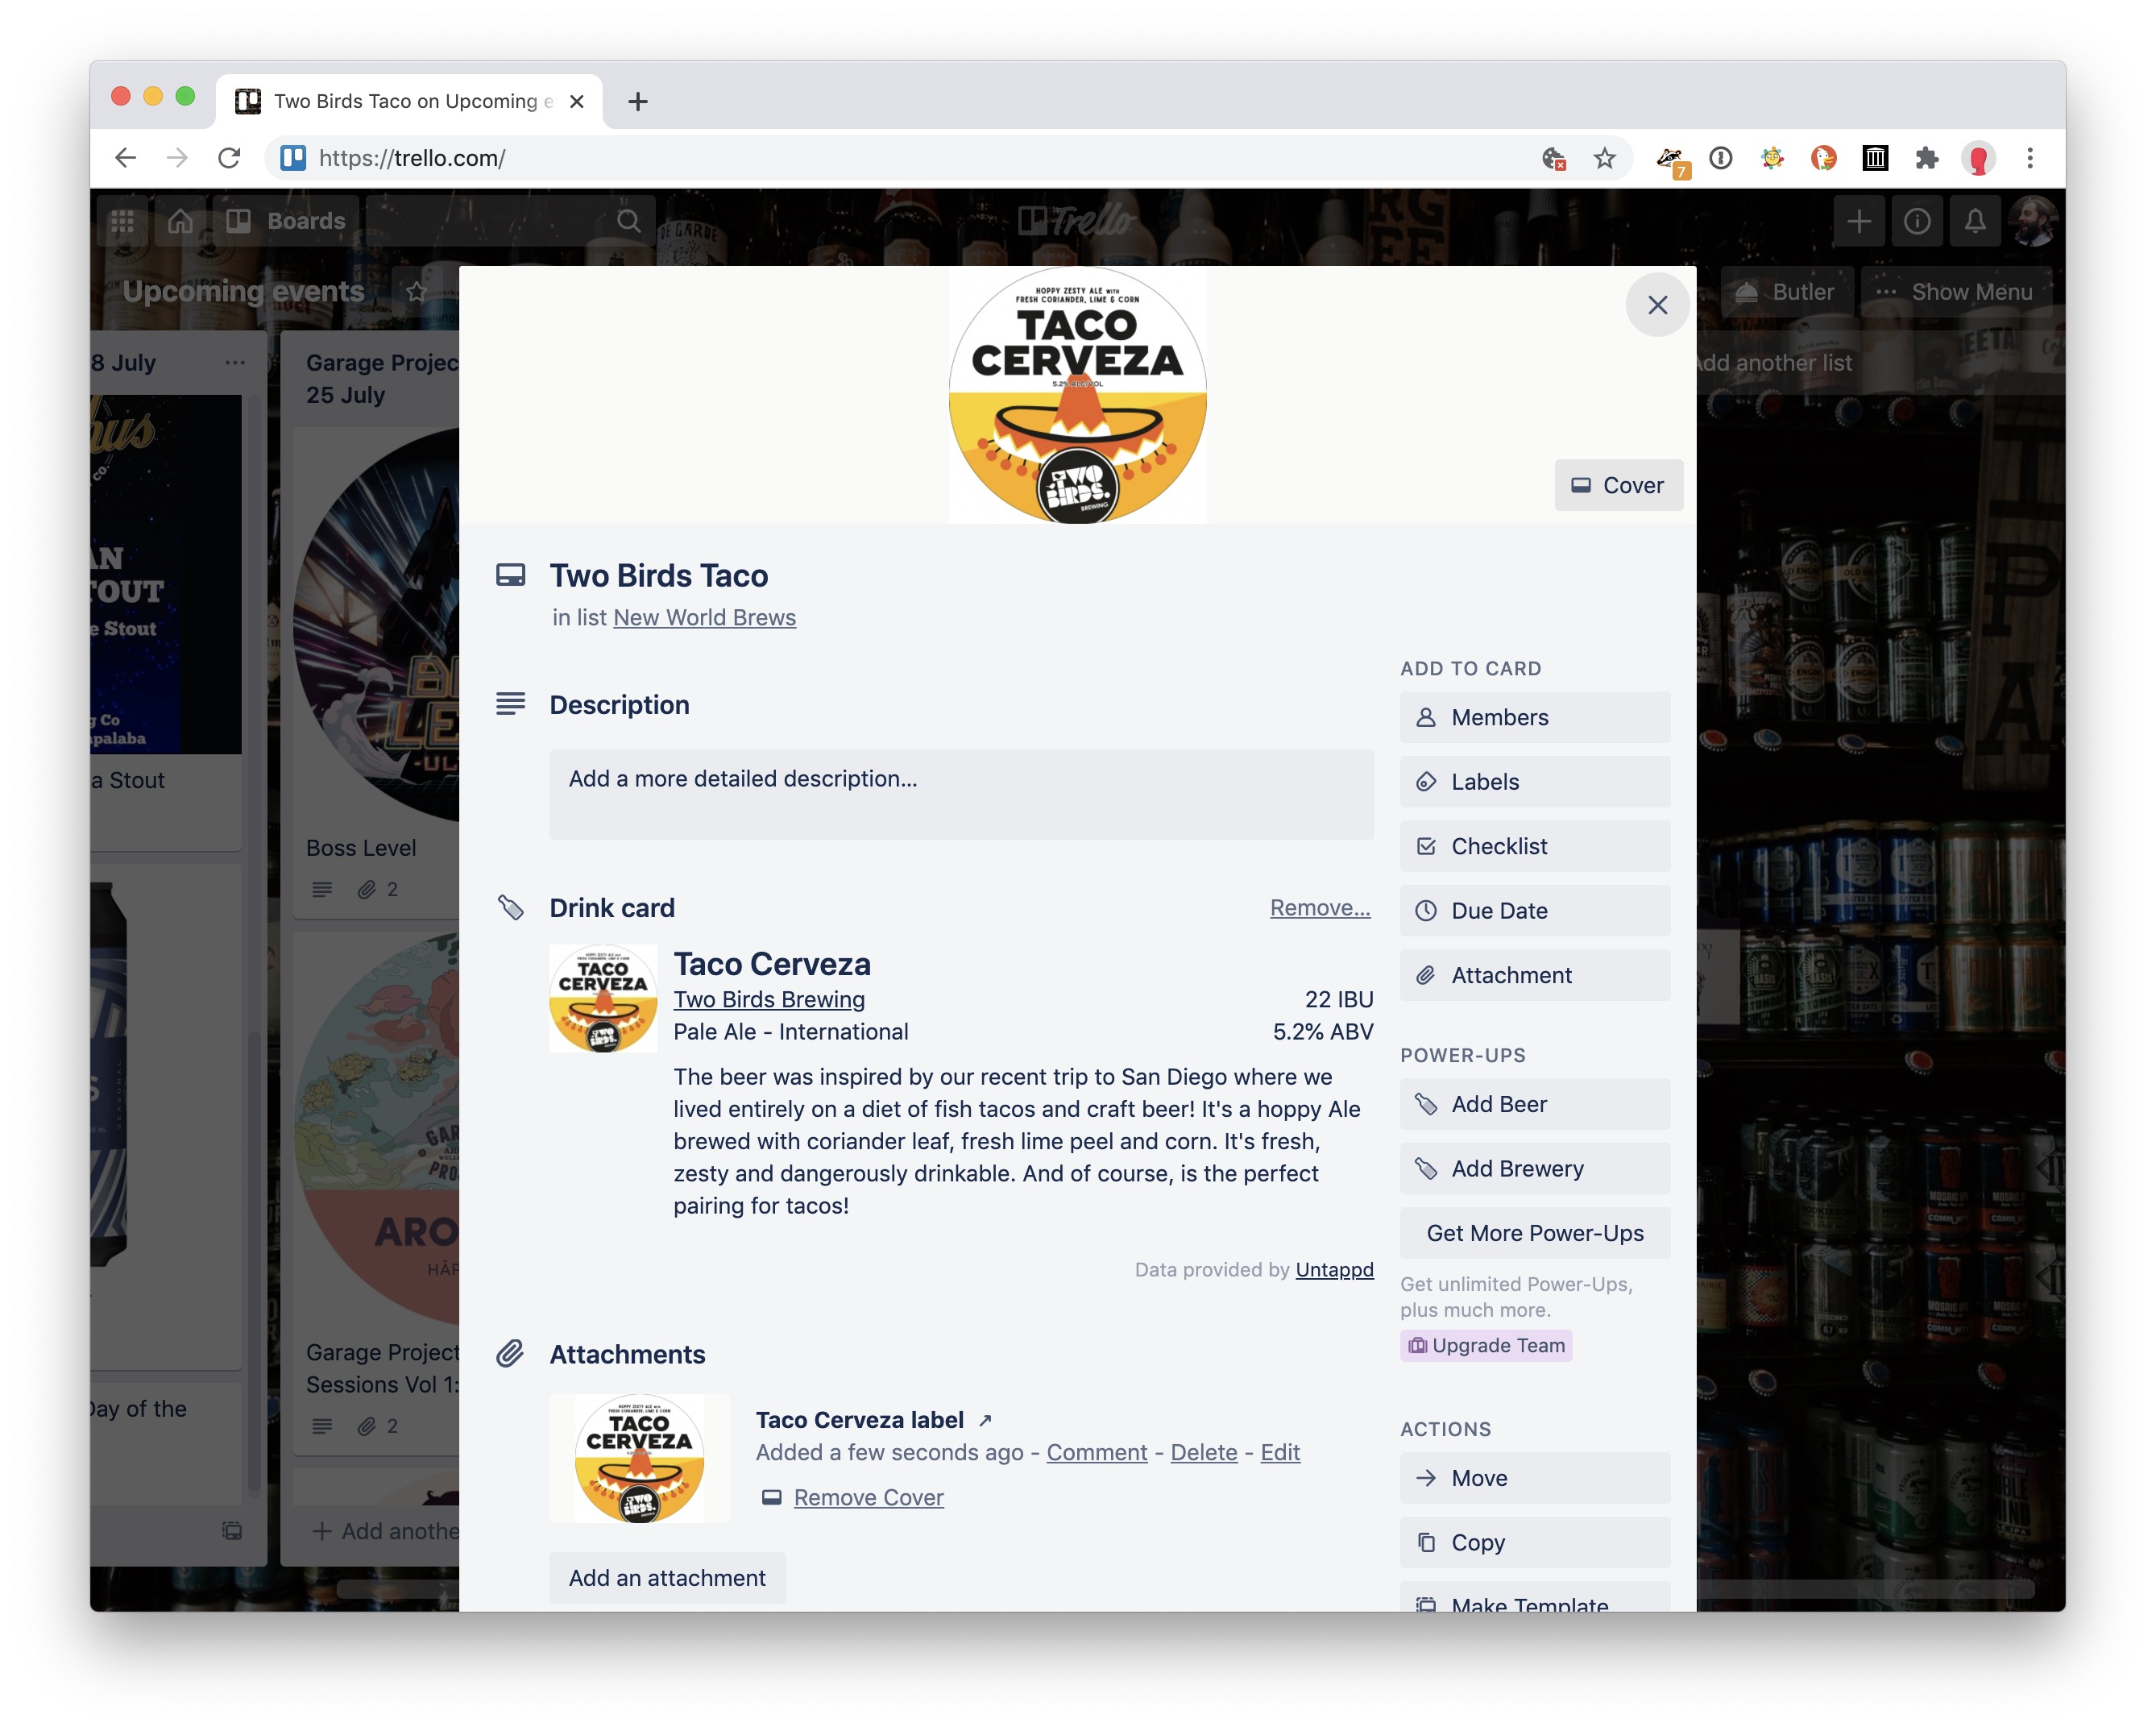Click the description text field
The image size is (2156, 1731).
[x=960, y=794]
